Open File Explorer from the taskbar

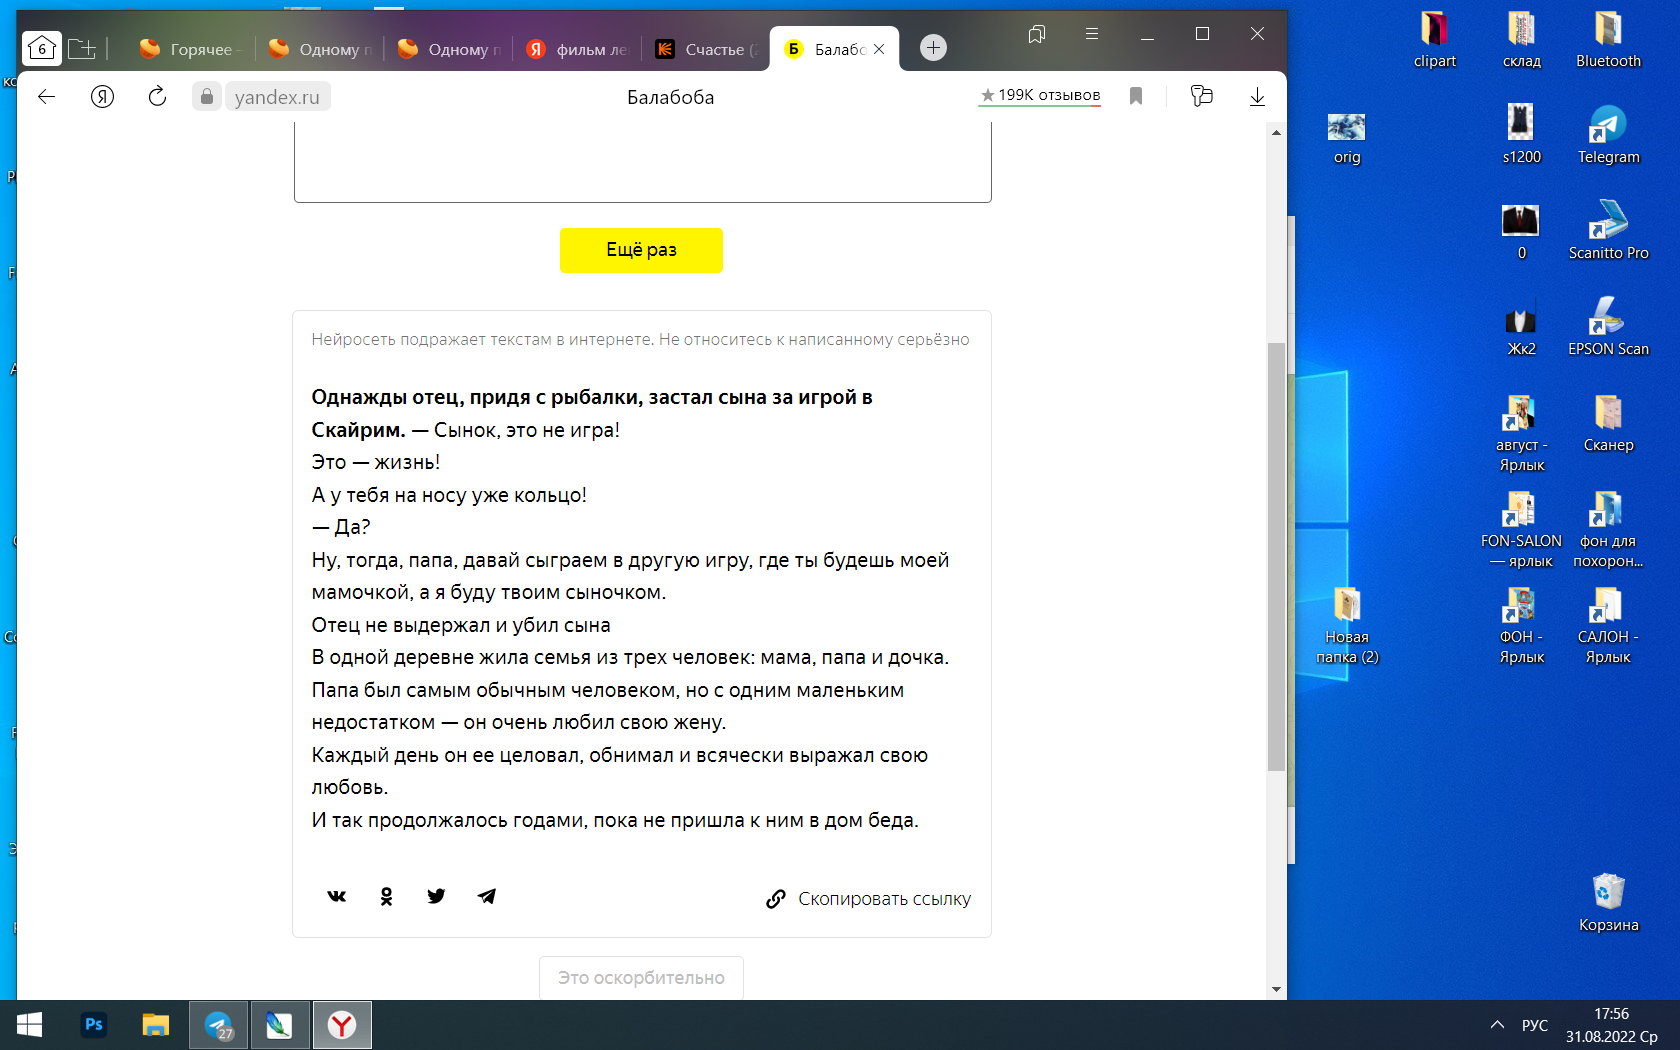coord(156,1025)
